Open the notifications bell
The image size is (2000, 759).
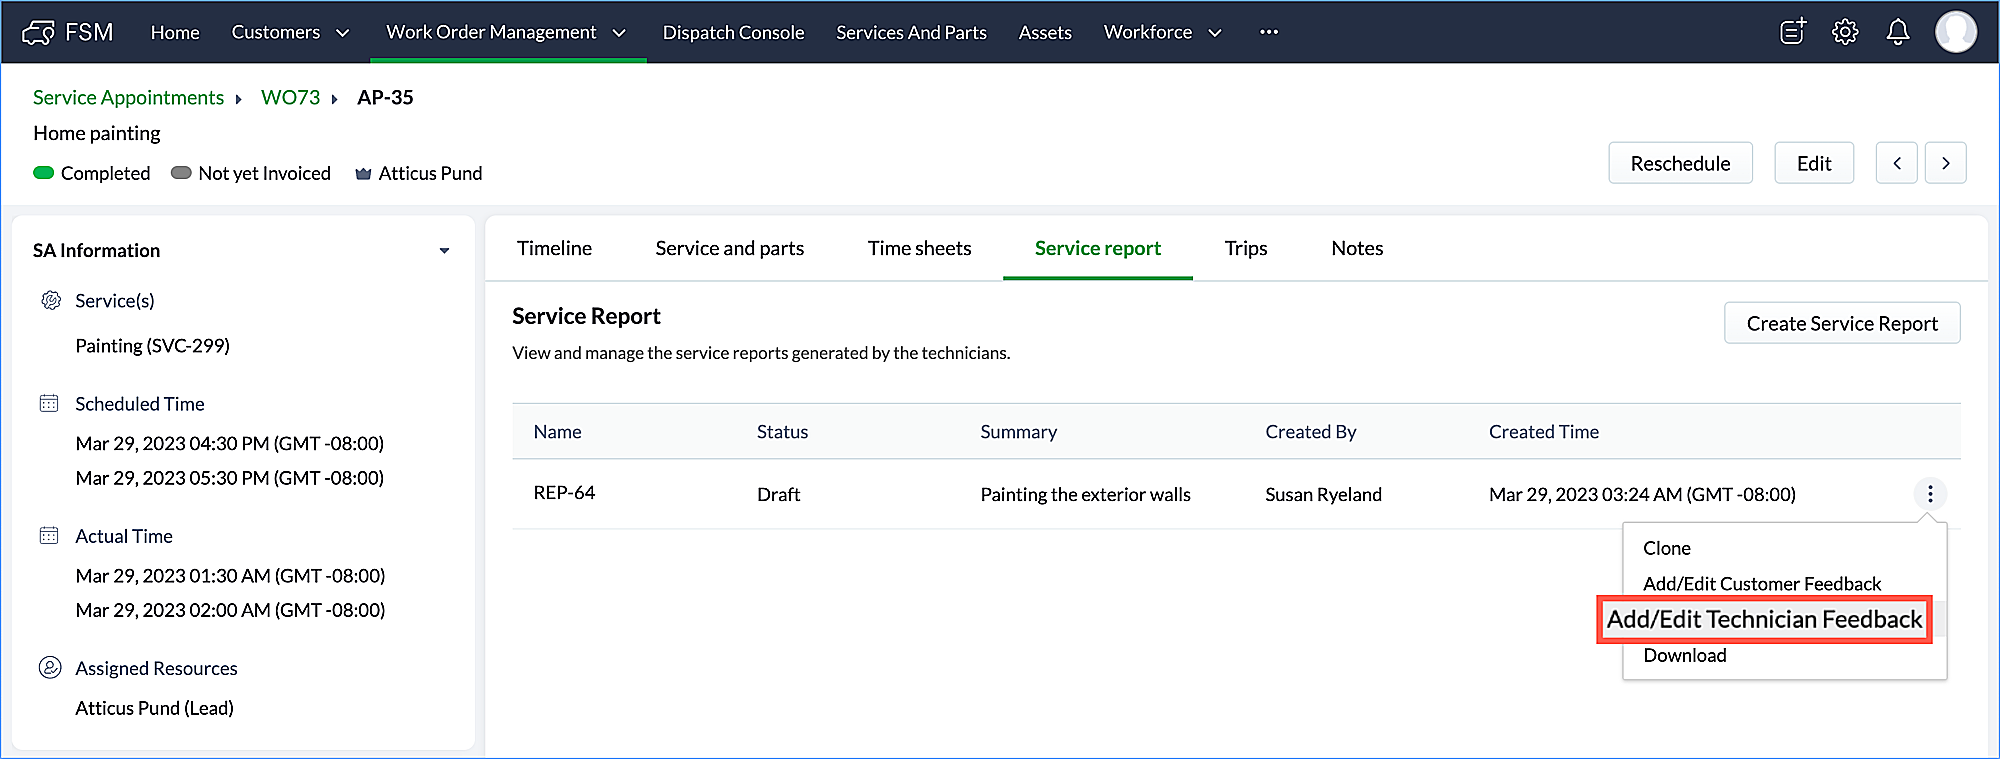[x=1897, y=32]
